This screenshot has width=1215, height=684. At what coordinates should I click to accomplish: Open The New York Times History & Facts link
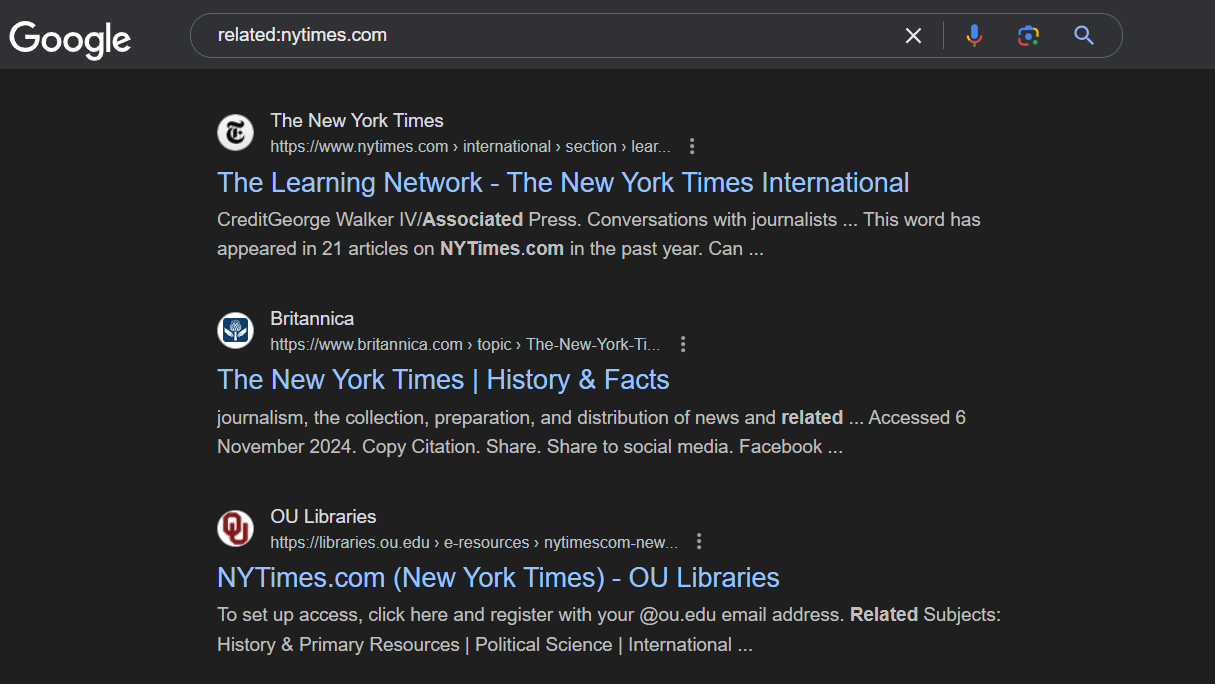(443, 380)
